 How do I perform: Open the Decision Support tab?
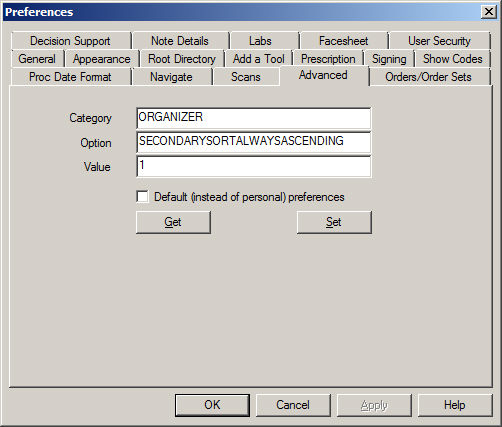(70, 41)
